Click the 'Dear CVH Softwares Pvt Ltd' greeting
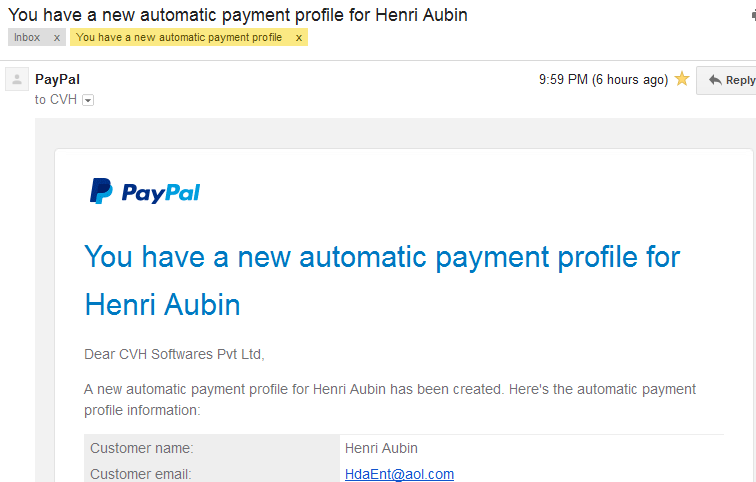 174,354
